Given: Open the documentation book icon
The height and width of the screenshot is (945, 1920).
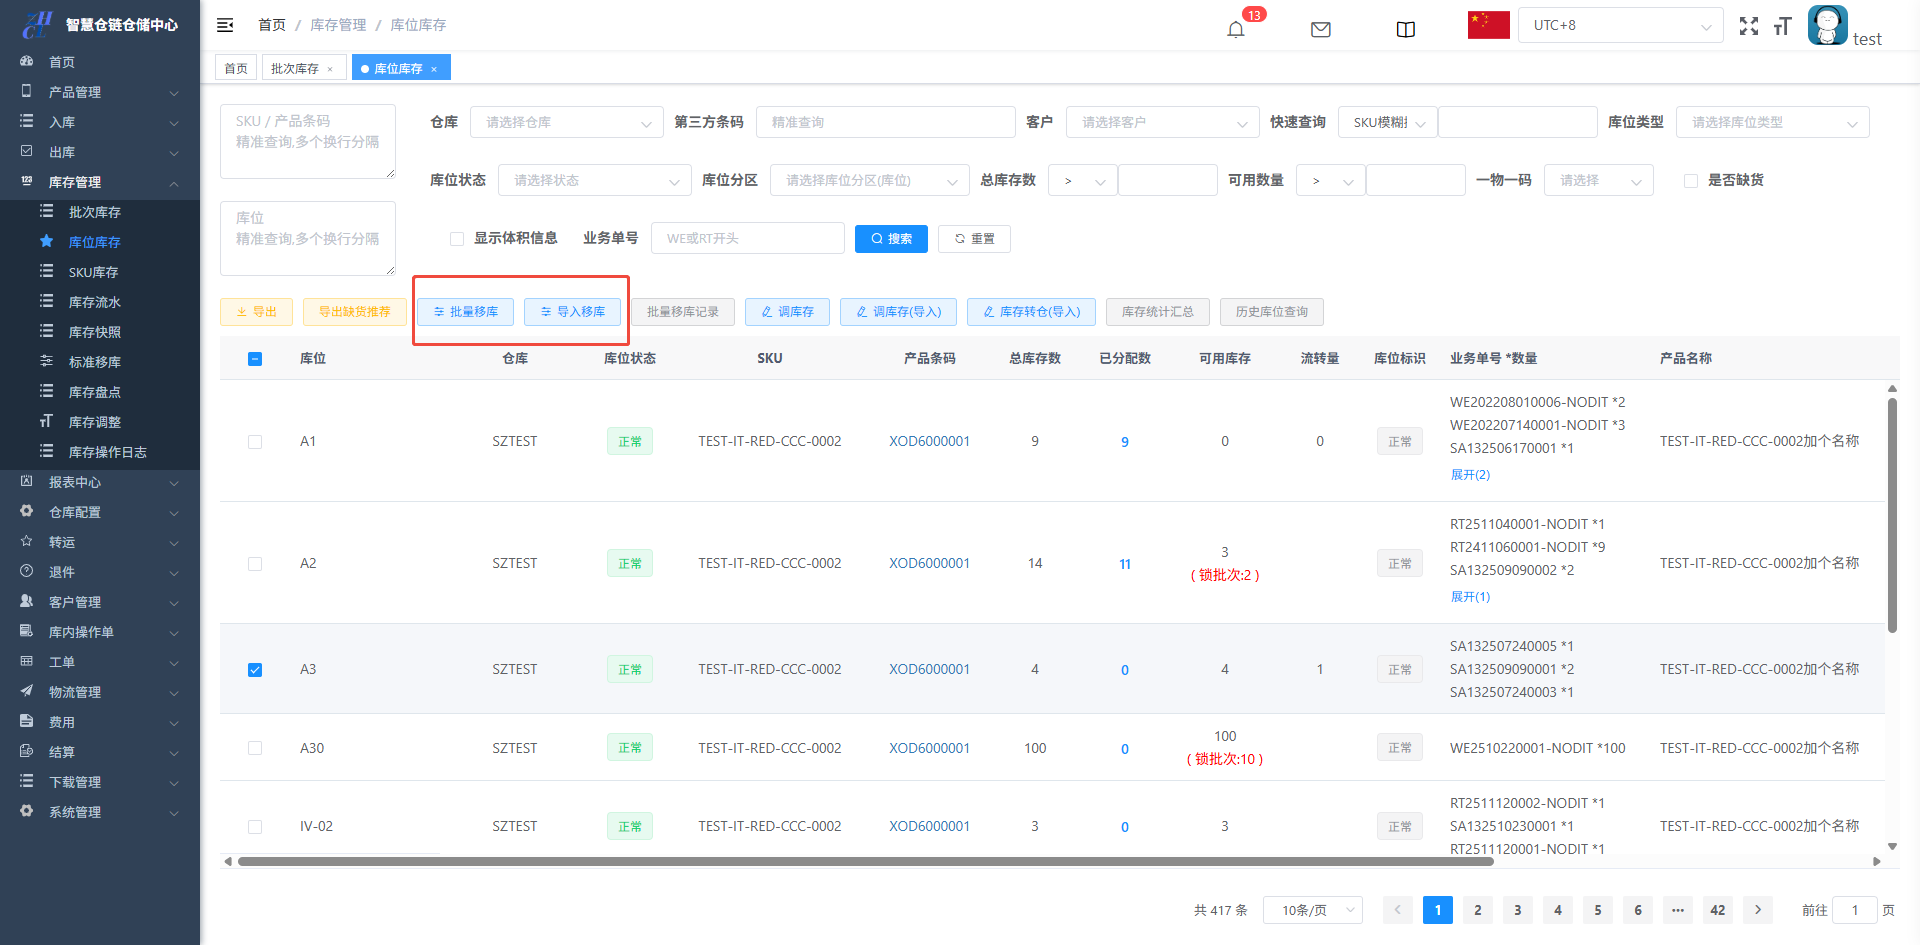Looking at the screenshot, I should tap(1405, 29).
